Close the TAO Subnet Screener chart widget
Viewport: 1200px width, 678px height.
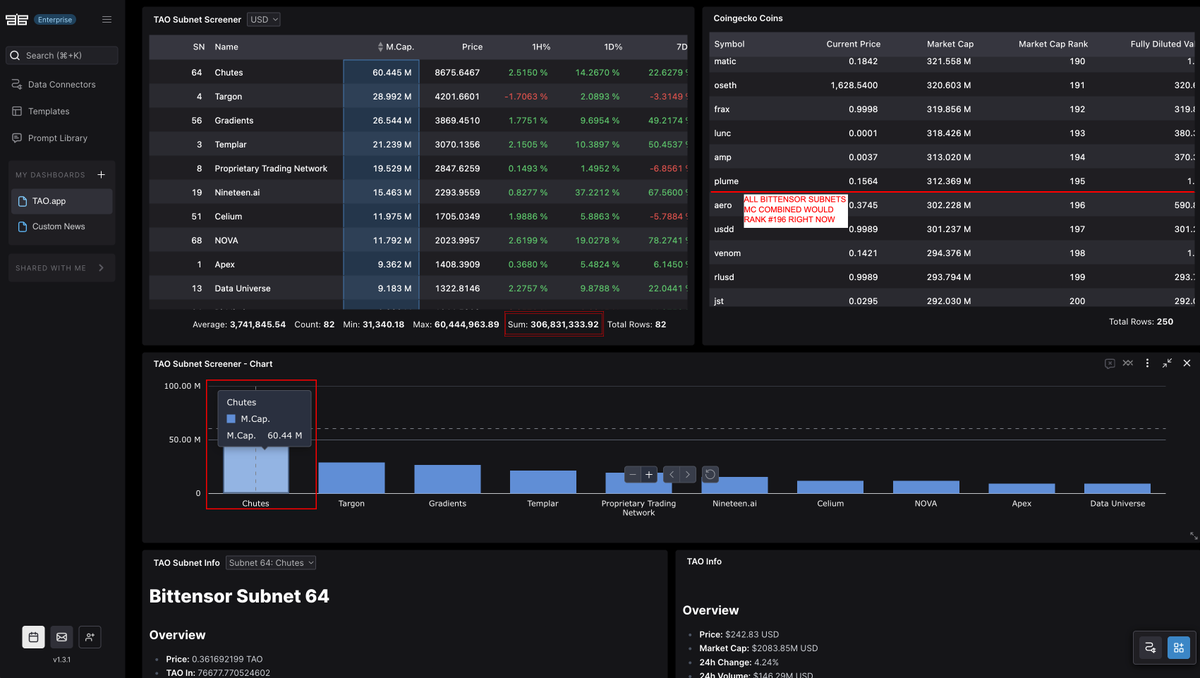[x=1187, y=363]
